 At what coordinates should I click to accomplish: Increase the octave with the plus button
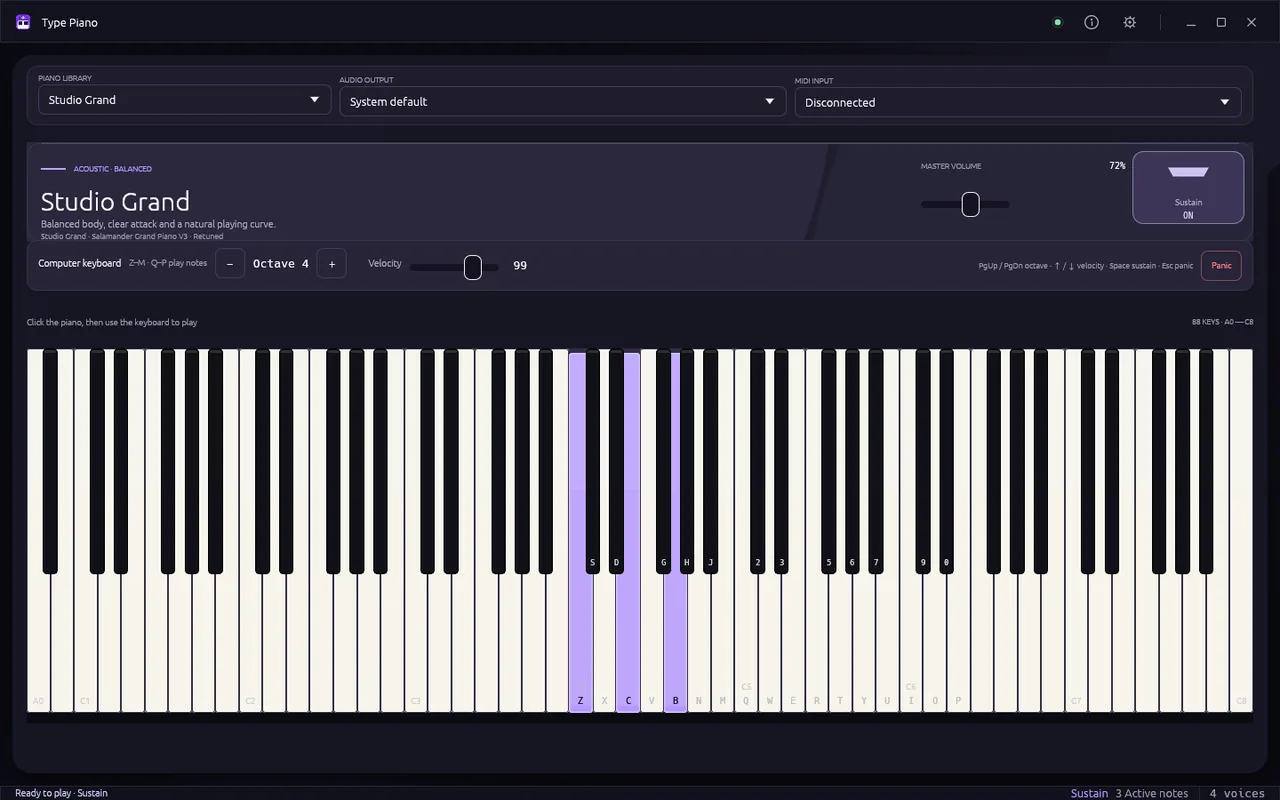pos(332,264)
